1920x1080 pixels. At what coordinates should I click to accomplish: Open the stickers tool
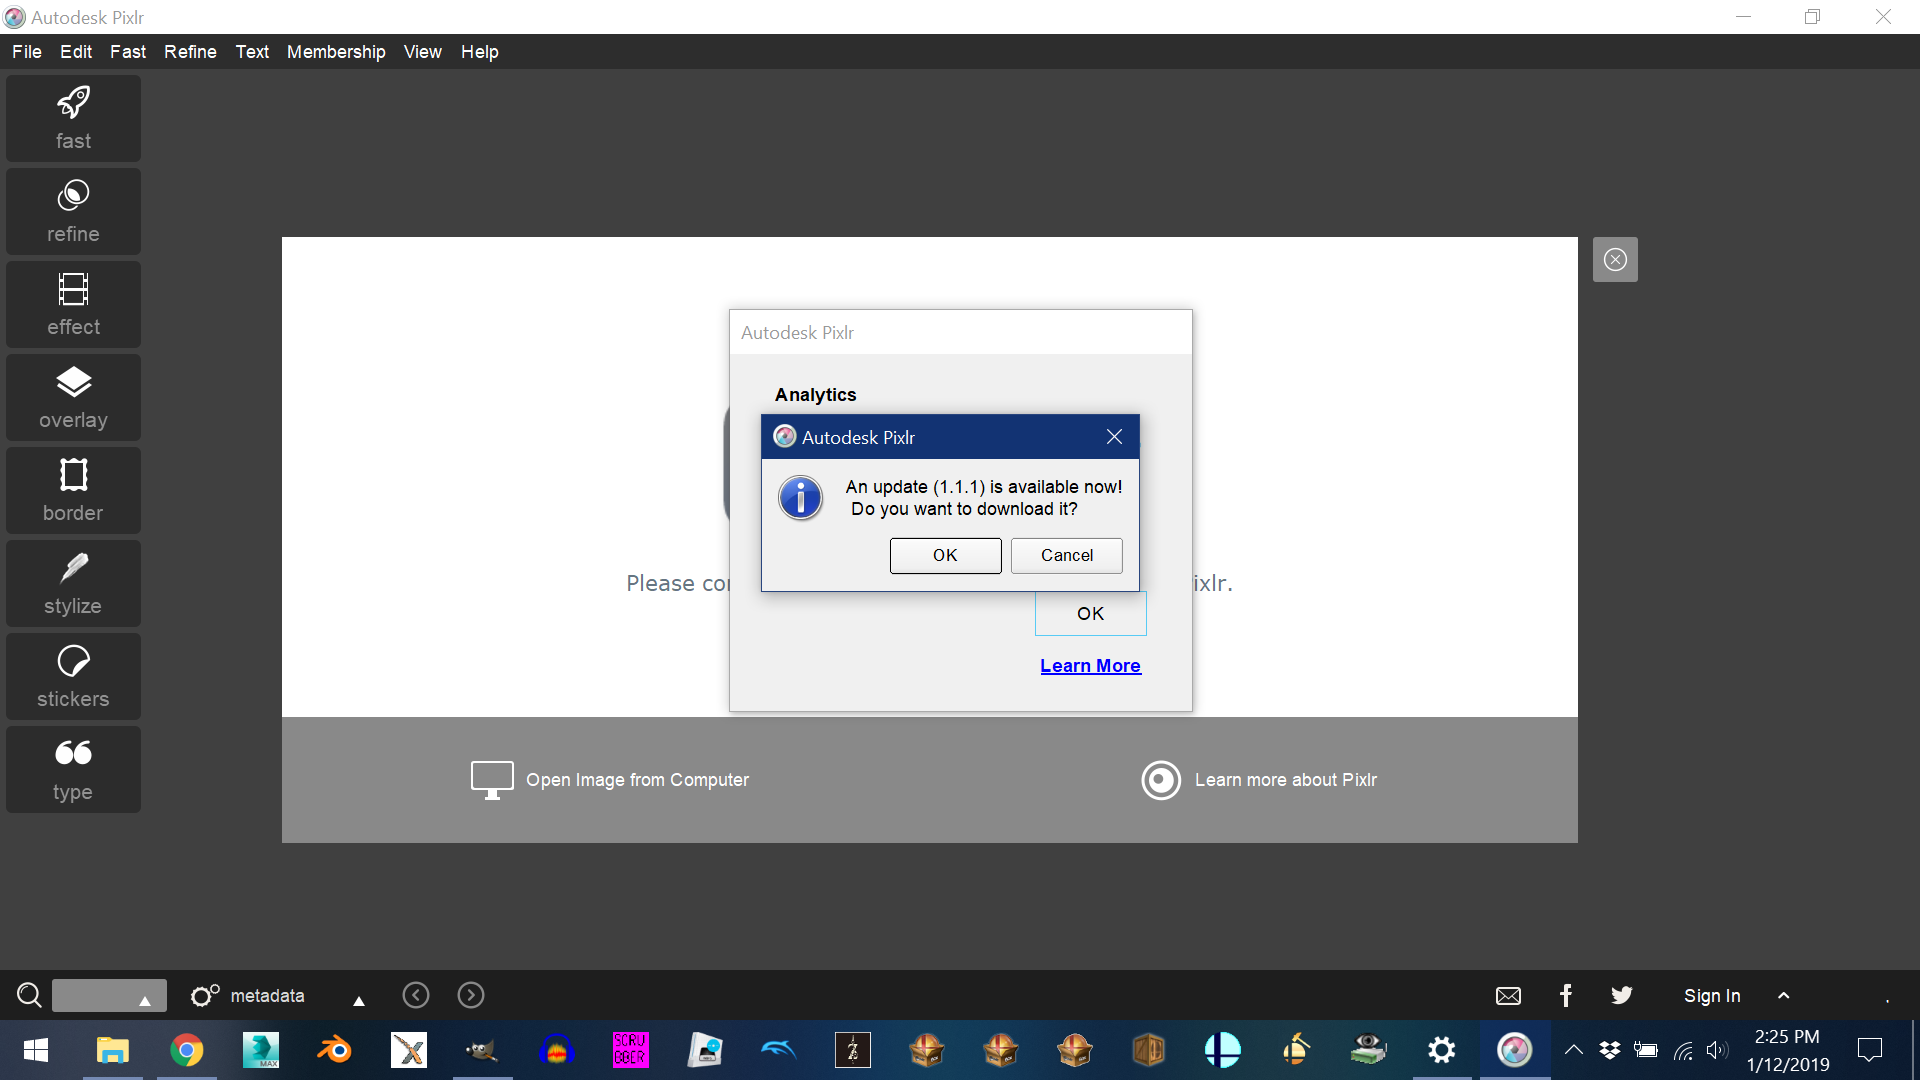point(73,676)
